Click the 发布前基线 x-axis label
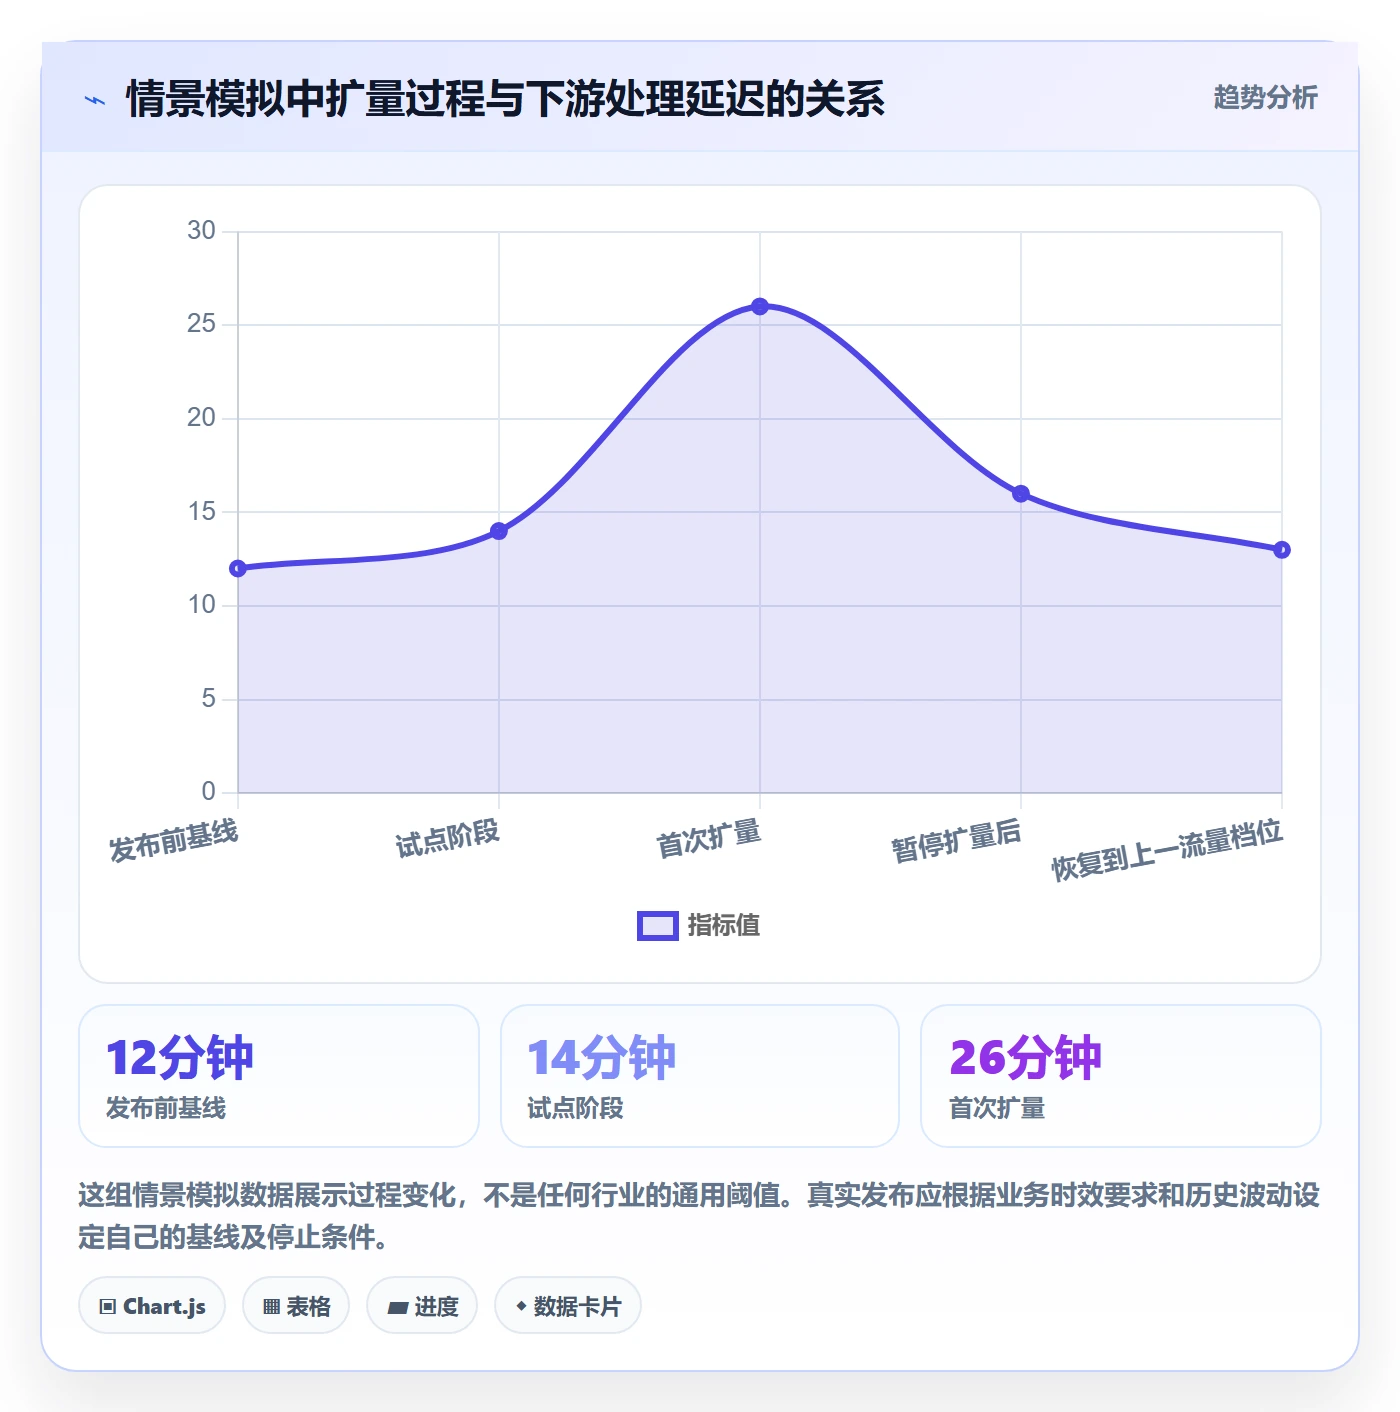Screen dimensions: 1400x1412 click(174, 840)
